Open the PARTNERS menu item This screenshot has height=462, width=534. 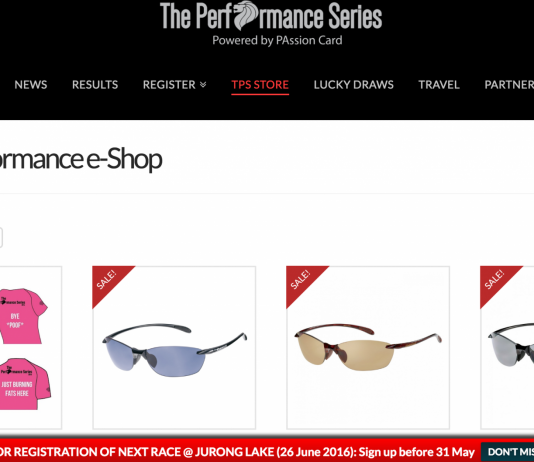[509, 84]
